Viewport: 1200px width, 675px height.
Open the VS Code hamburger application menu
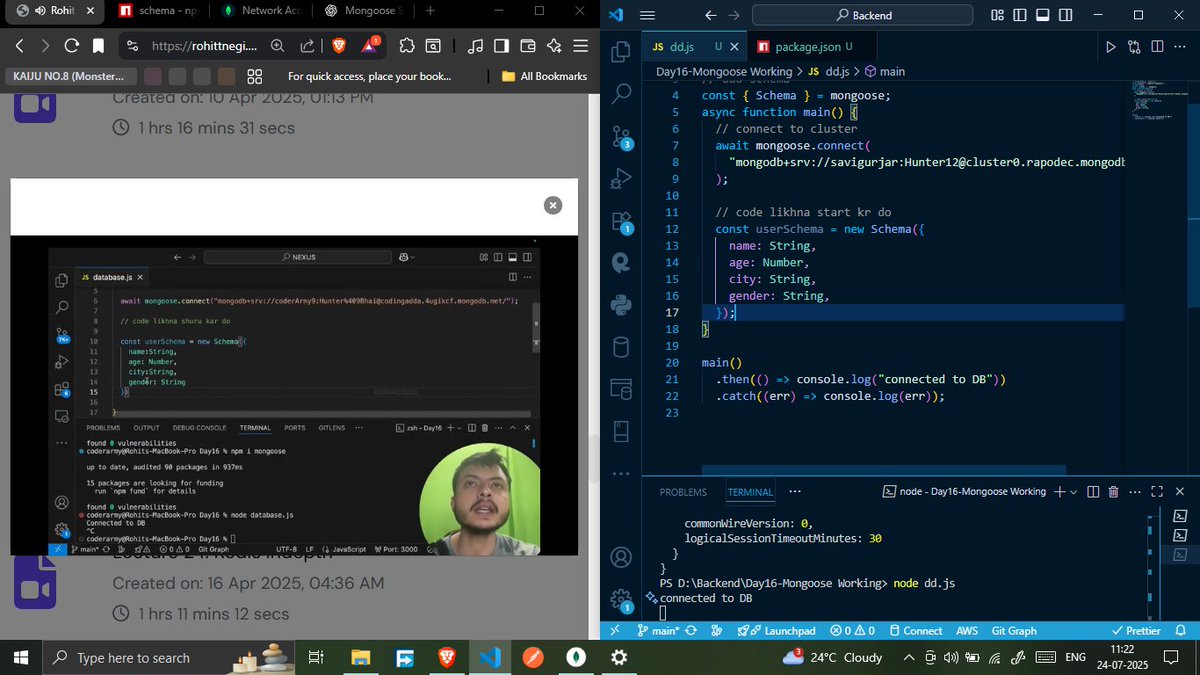click(x=646, y=15)
